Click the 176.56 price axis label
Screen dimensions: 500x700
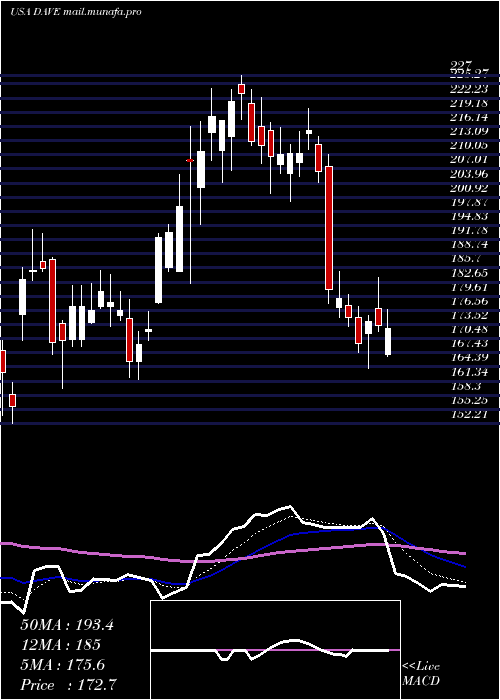(x=468, y=301)
